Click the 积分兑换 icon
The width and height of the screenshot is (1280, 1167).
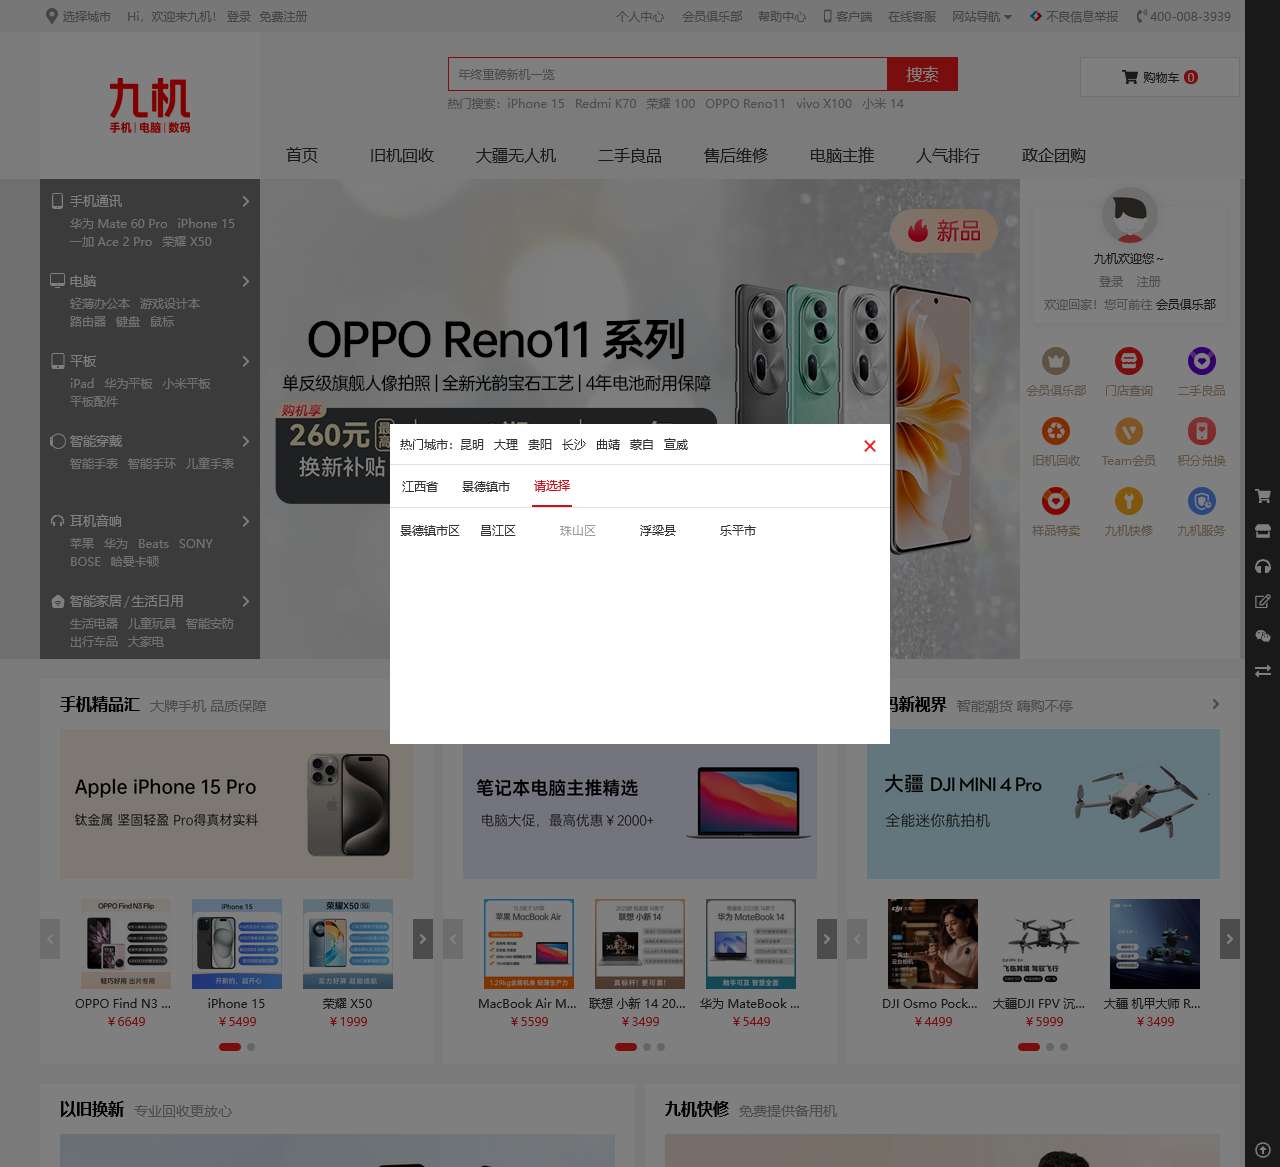pos(1202,431)
